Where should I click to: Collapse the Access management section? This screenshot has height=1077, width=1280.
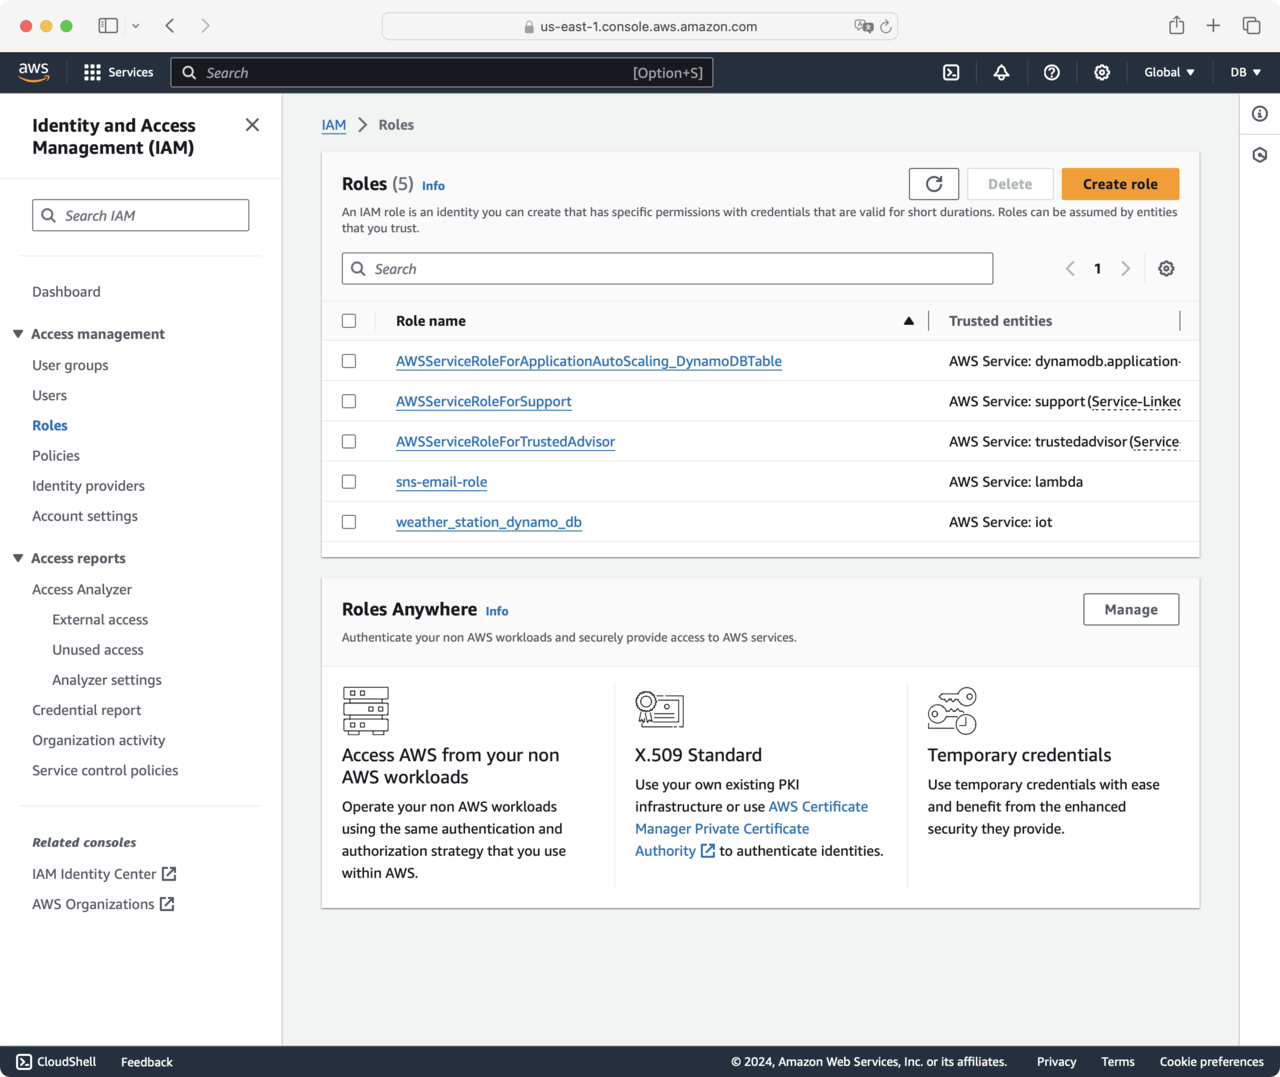(18, 334)
